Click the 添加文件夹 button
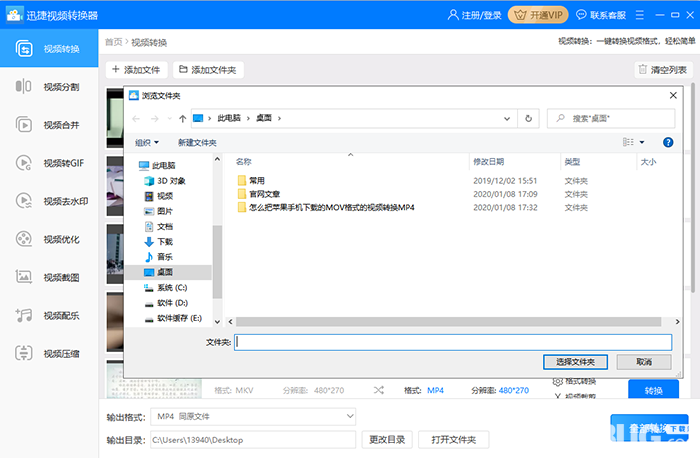 [208, 70]
